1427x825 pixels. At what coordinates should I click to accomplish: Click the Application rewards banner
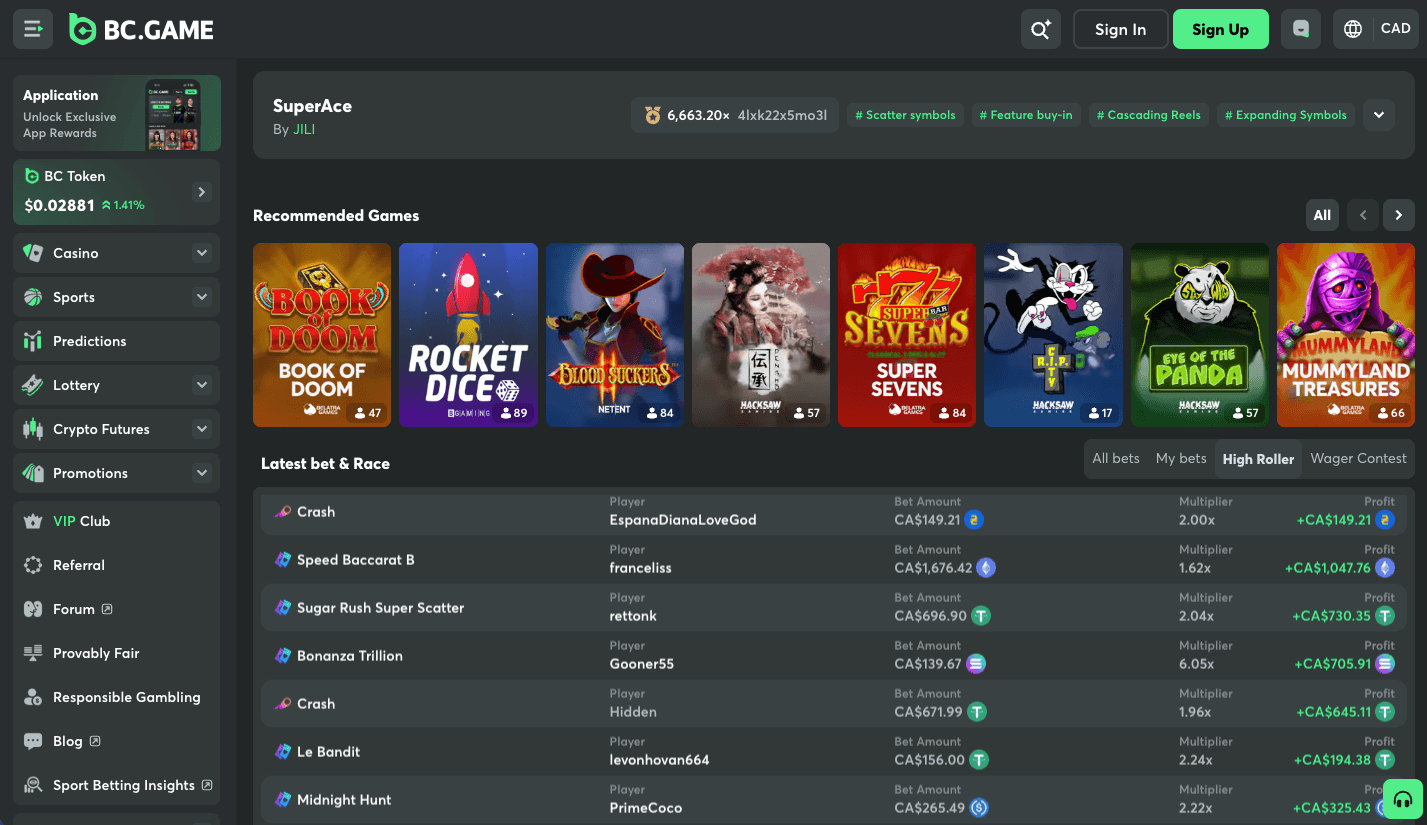(x=117, y=113)
